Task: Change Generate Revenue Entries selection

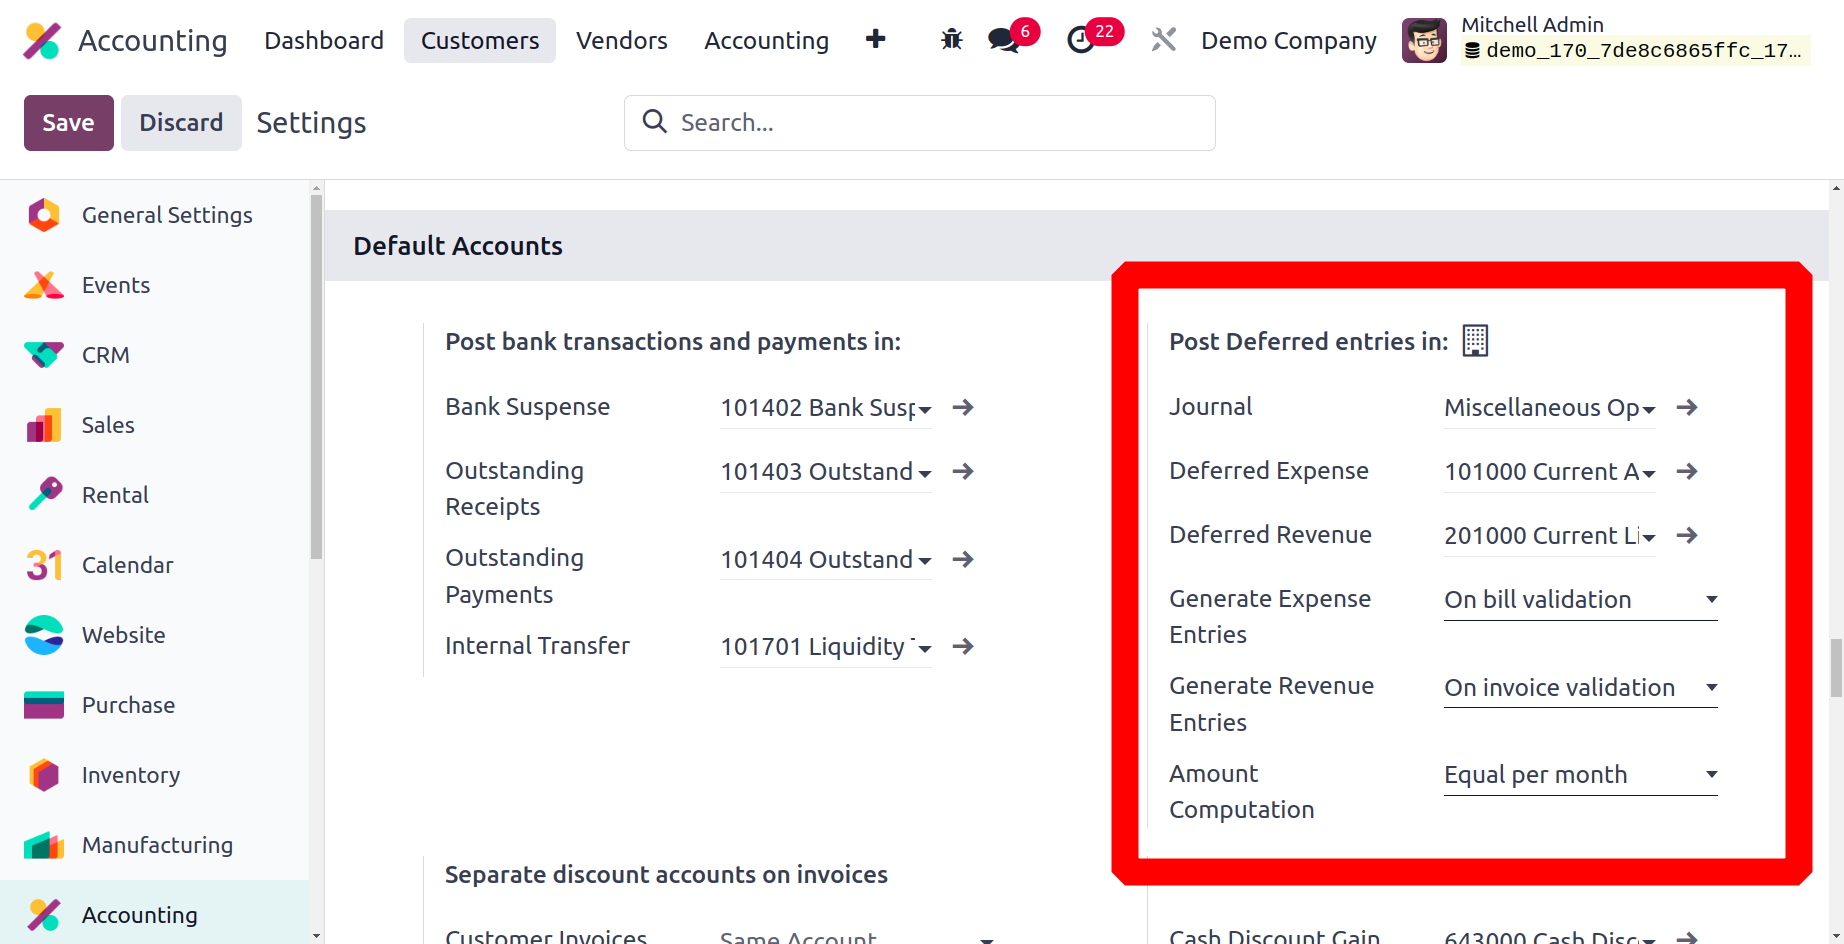Action: click(1581, 688)
